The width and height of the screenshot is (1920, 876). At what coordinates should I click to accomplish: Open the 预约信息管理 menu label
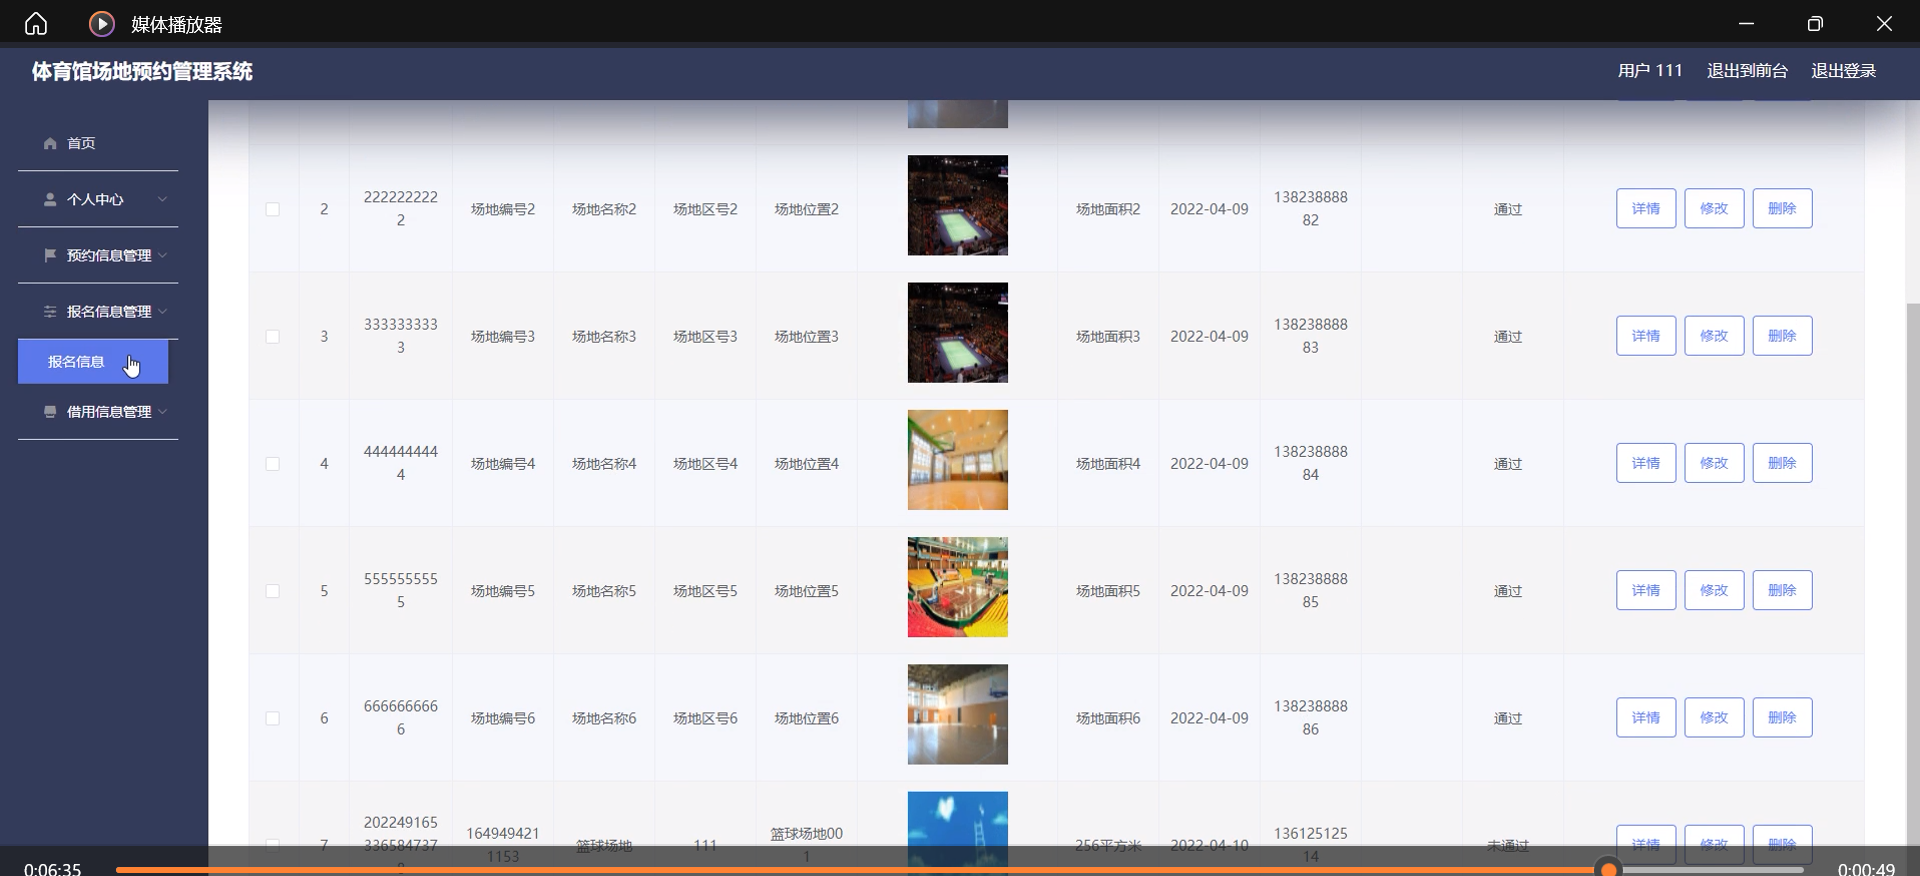pos(109,255)
